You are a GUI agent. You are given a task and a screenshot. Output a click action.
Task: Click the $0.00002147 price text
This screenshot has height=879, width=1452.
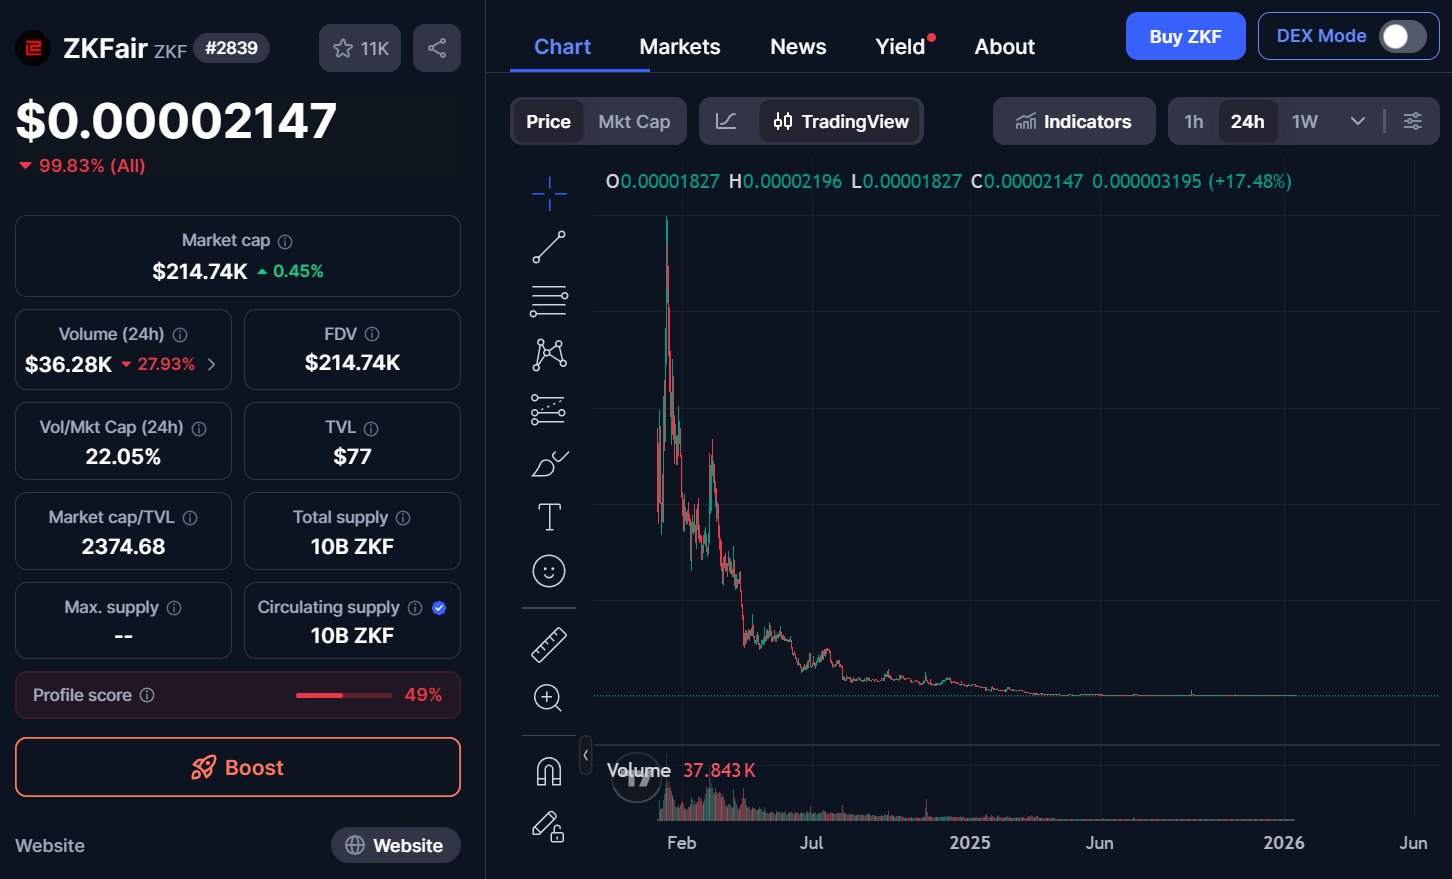click(176, 121)
